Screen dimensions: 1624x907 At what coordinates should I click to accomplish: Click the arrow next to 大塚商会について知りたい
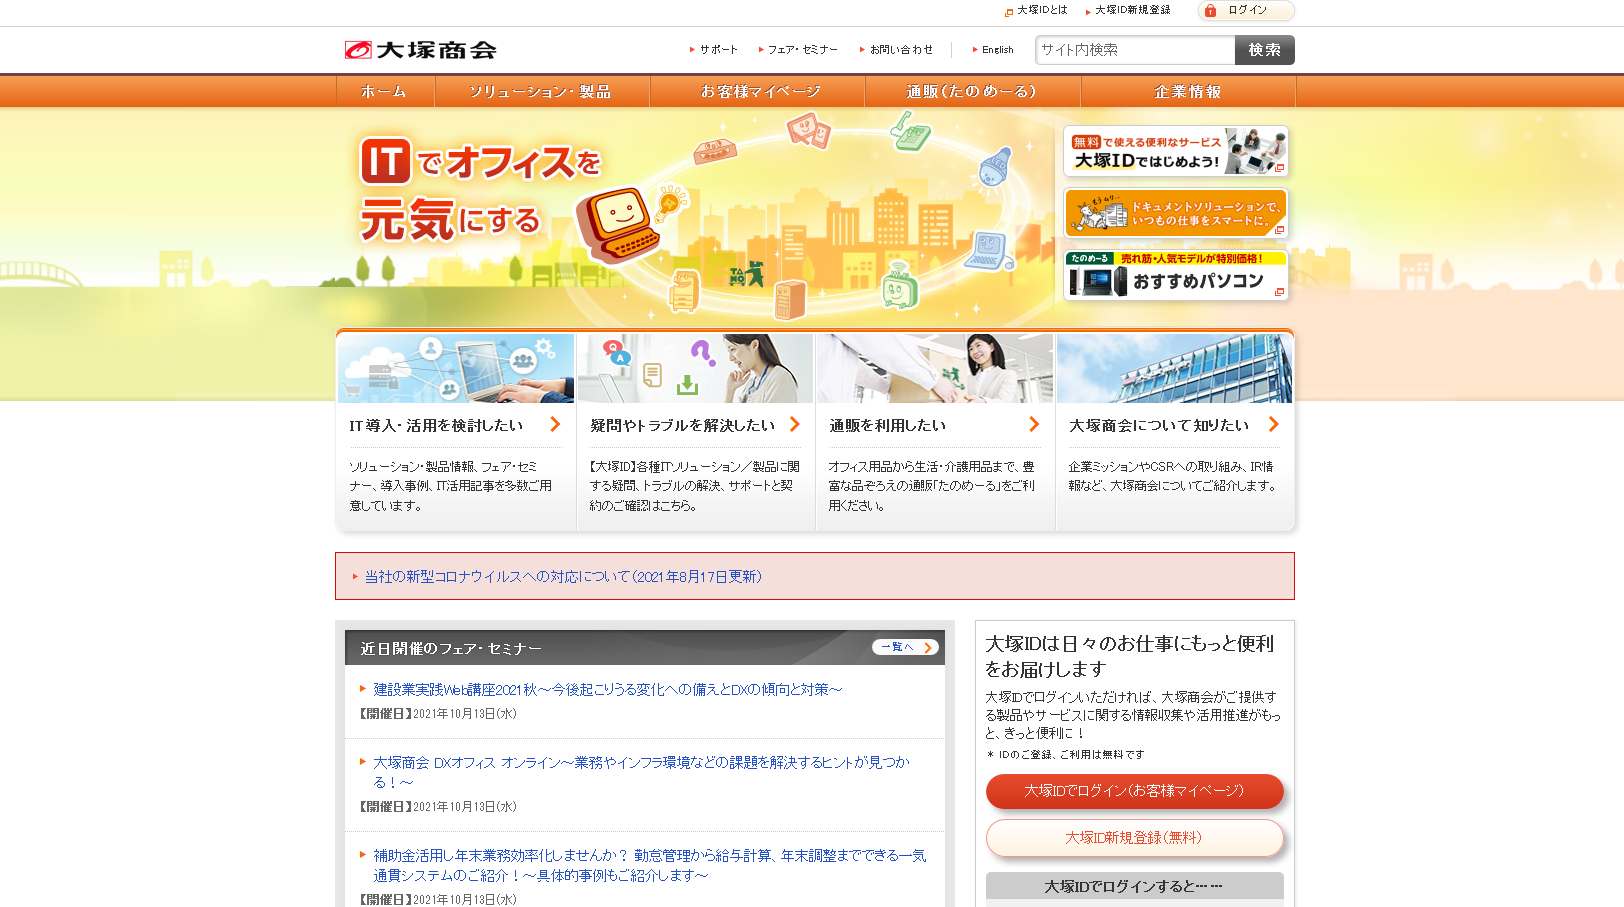pyautogui.click(x=1273, y=425)
